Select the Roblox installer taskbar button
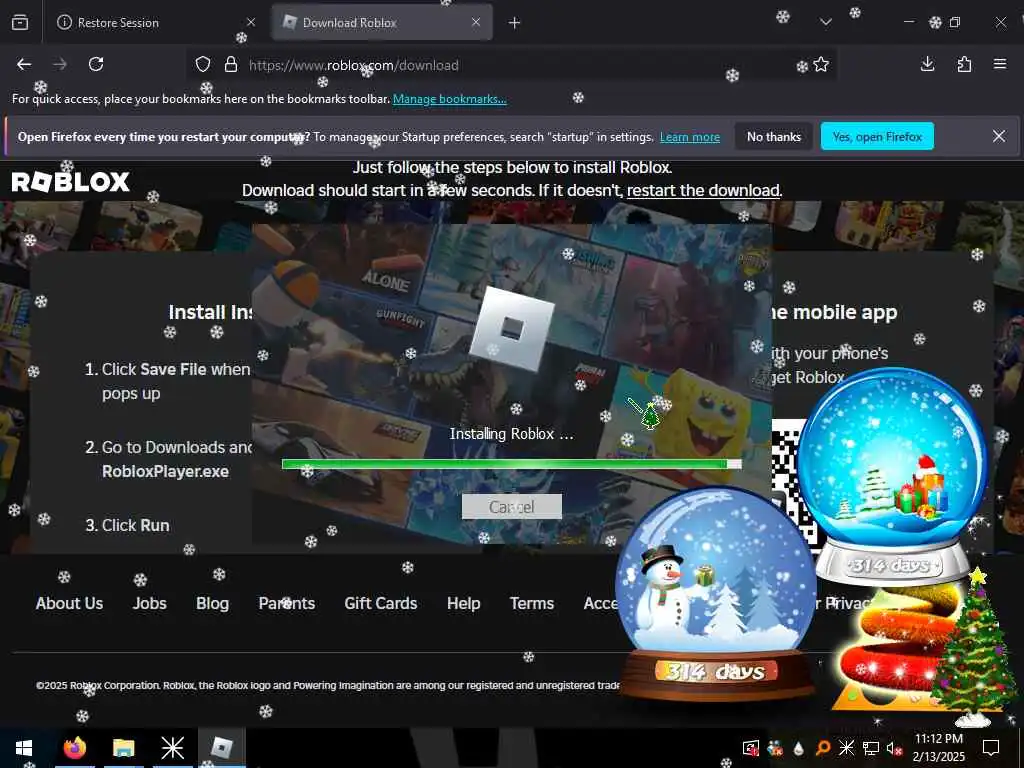1024x768 pixels. [x=222, y=748]
